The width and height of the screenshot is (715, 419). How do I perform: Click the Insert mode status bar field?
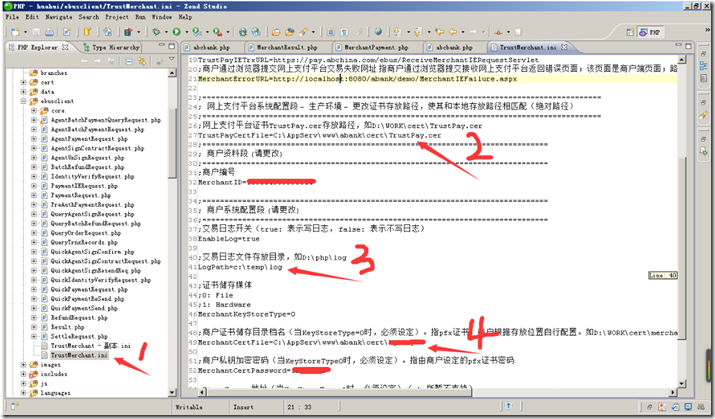click(244, 407)
